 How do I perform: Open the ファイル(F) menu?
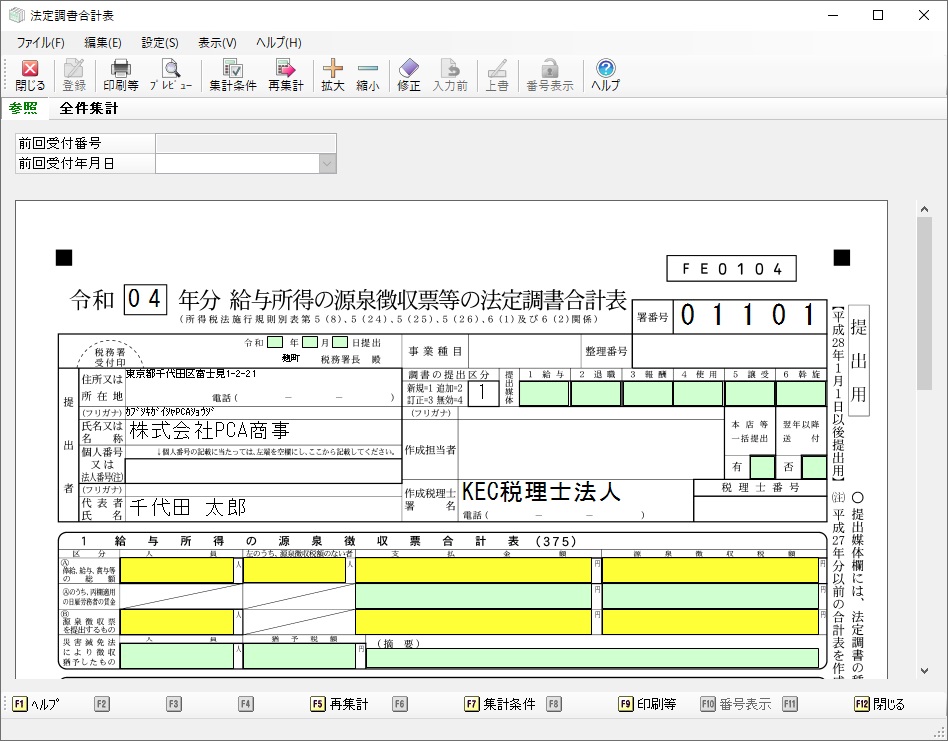(40, 43)
